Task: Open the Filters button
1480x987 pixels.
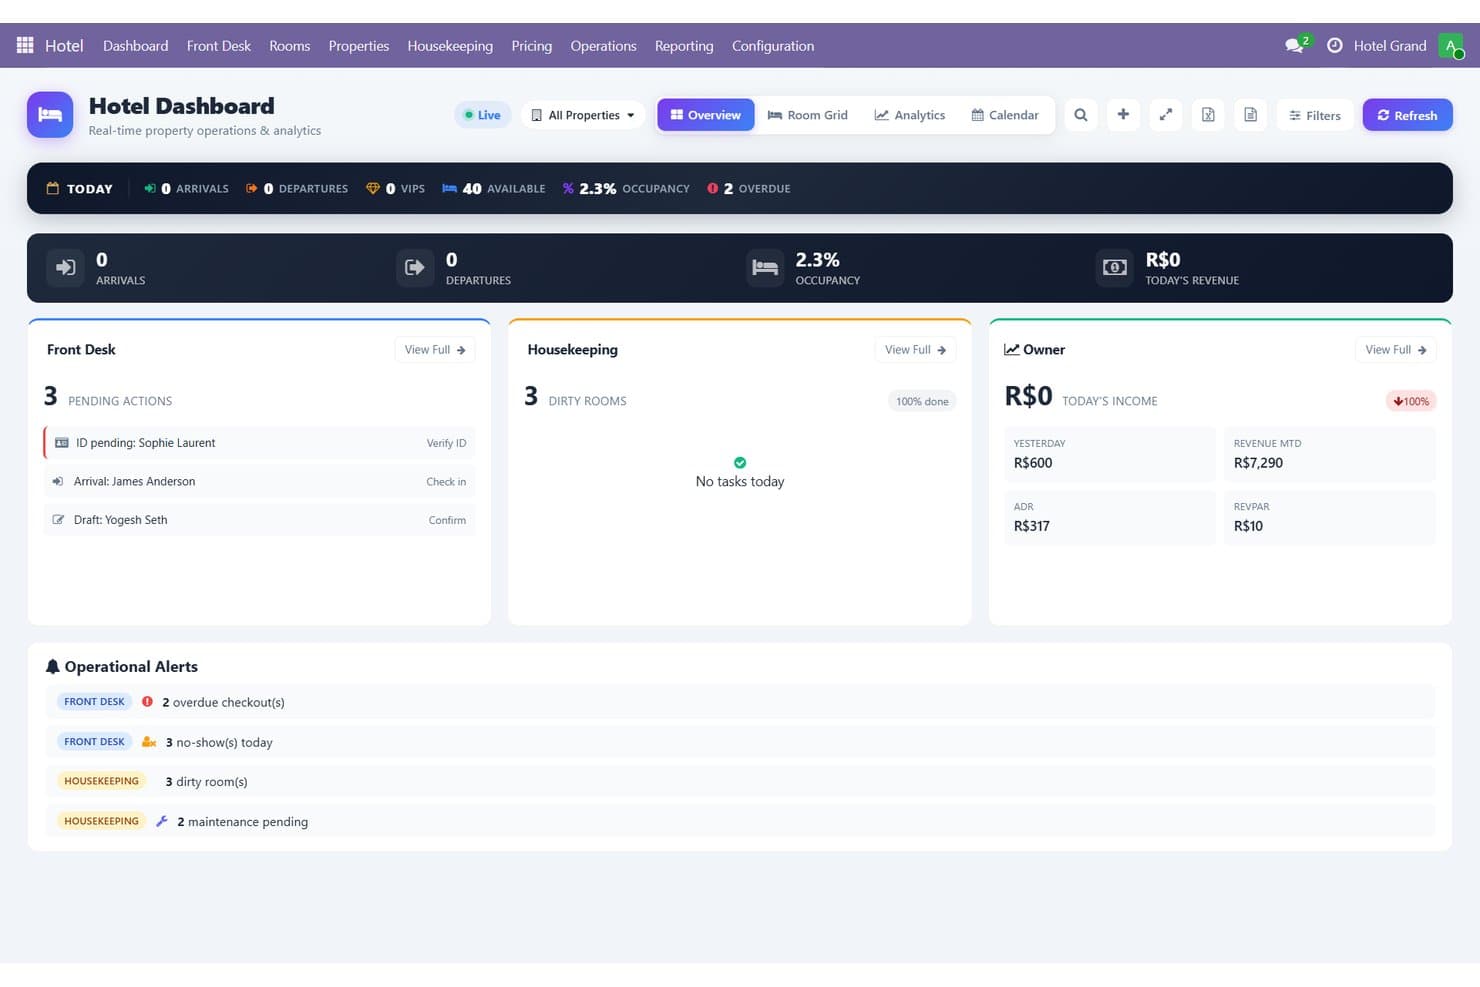Action: [x=1315, y=115]
